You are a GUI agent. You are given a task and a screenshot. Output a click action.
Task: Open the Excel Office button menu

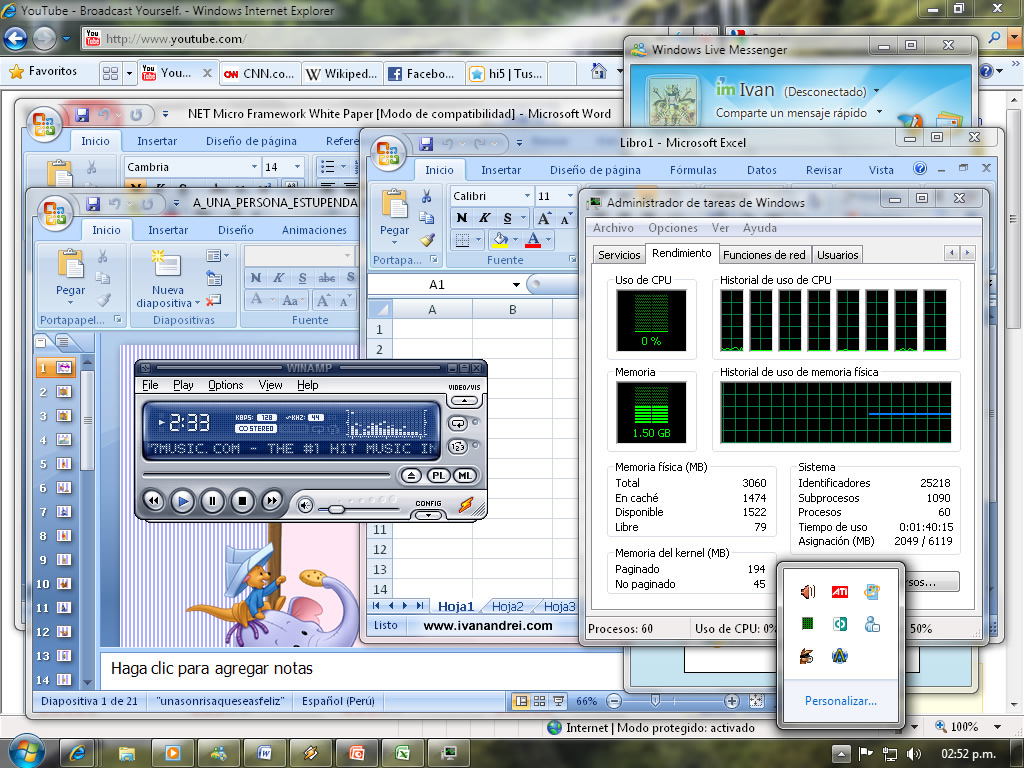[388, 152]
